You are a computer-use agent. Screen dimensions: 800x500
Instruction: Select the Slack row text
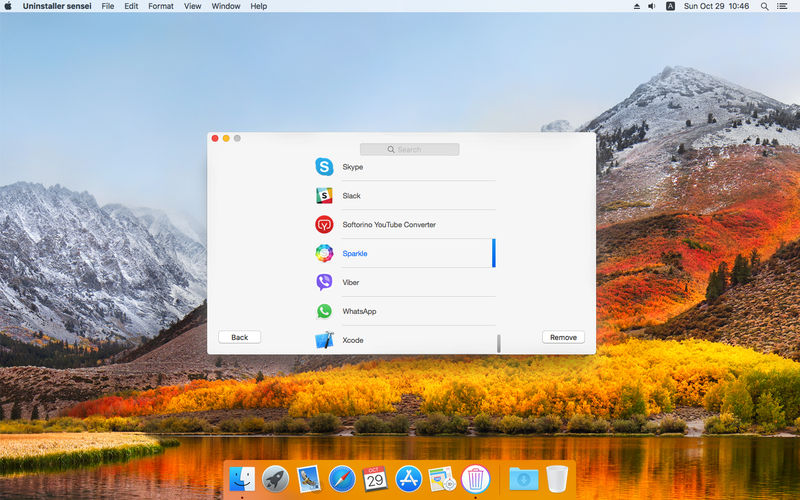(x=352, y=195)
